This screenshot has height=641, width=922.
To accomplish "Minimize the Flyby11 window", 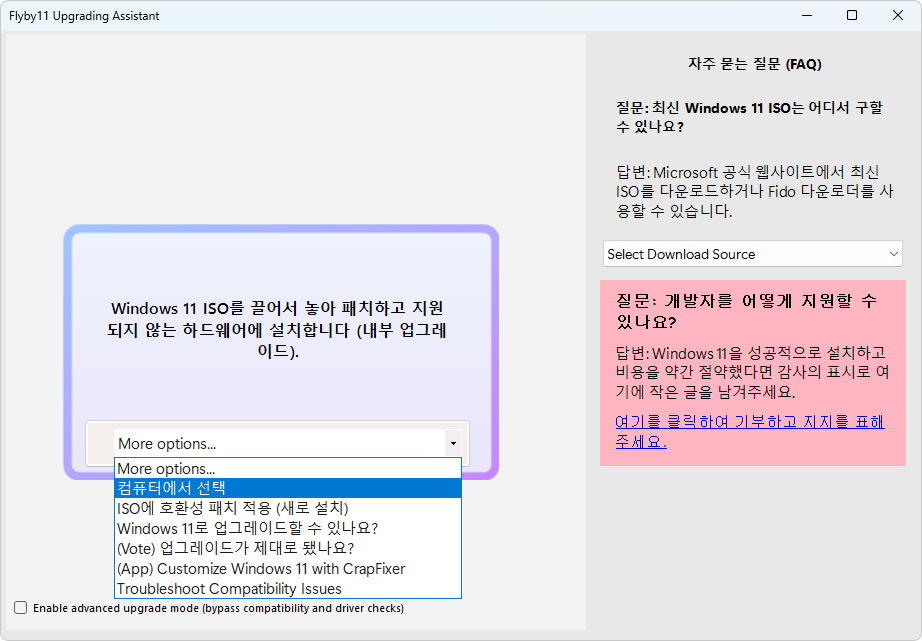I will coord(807,15).
